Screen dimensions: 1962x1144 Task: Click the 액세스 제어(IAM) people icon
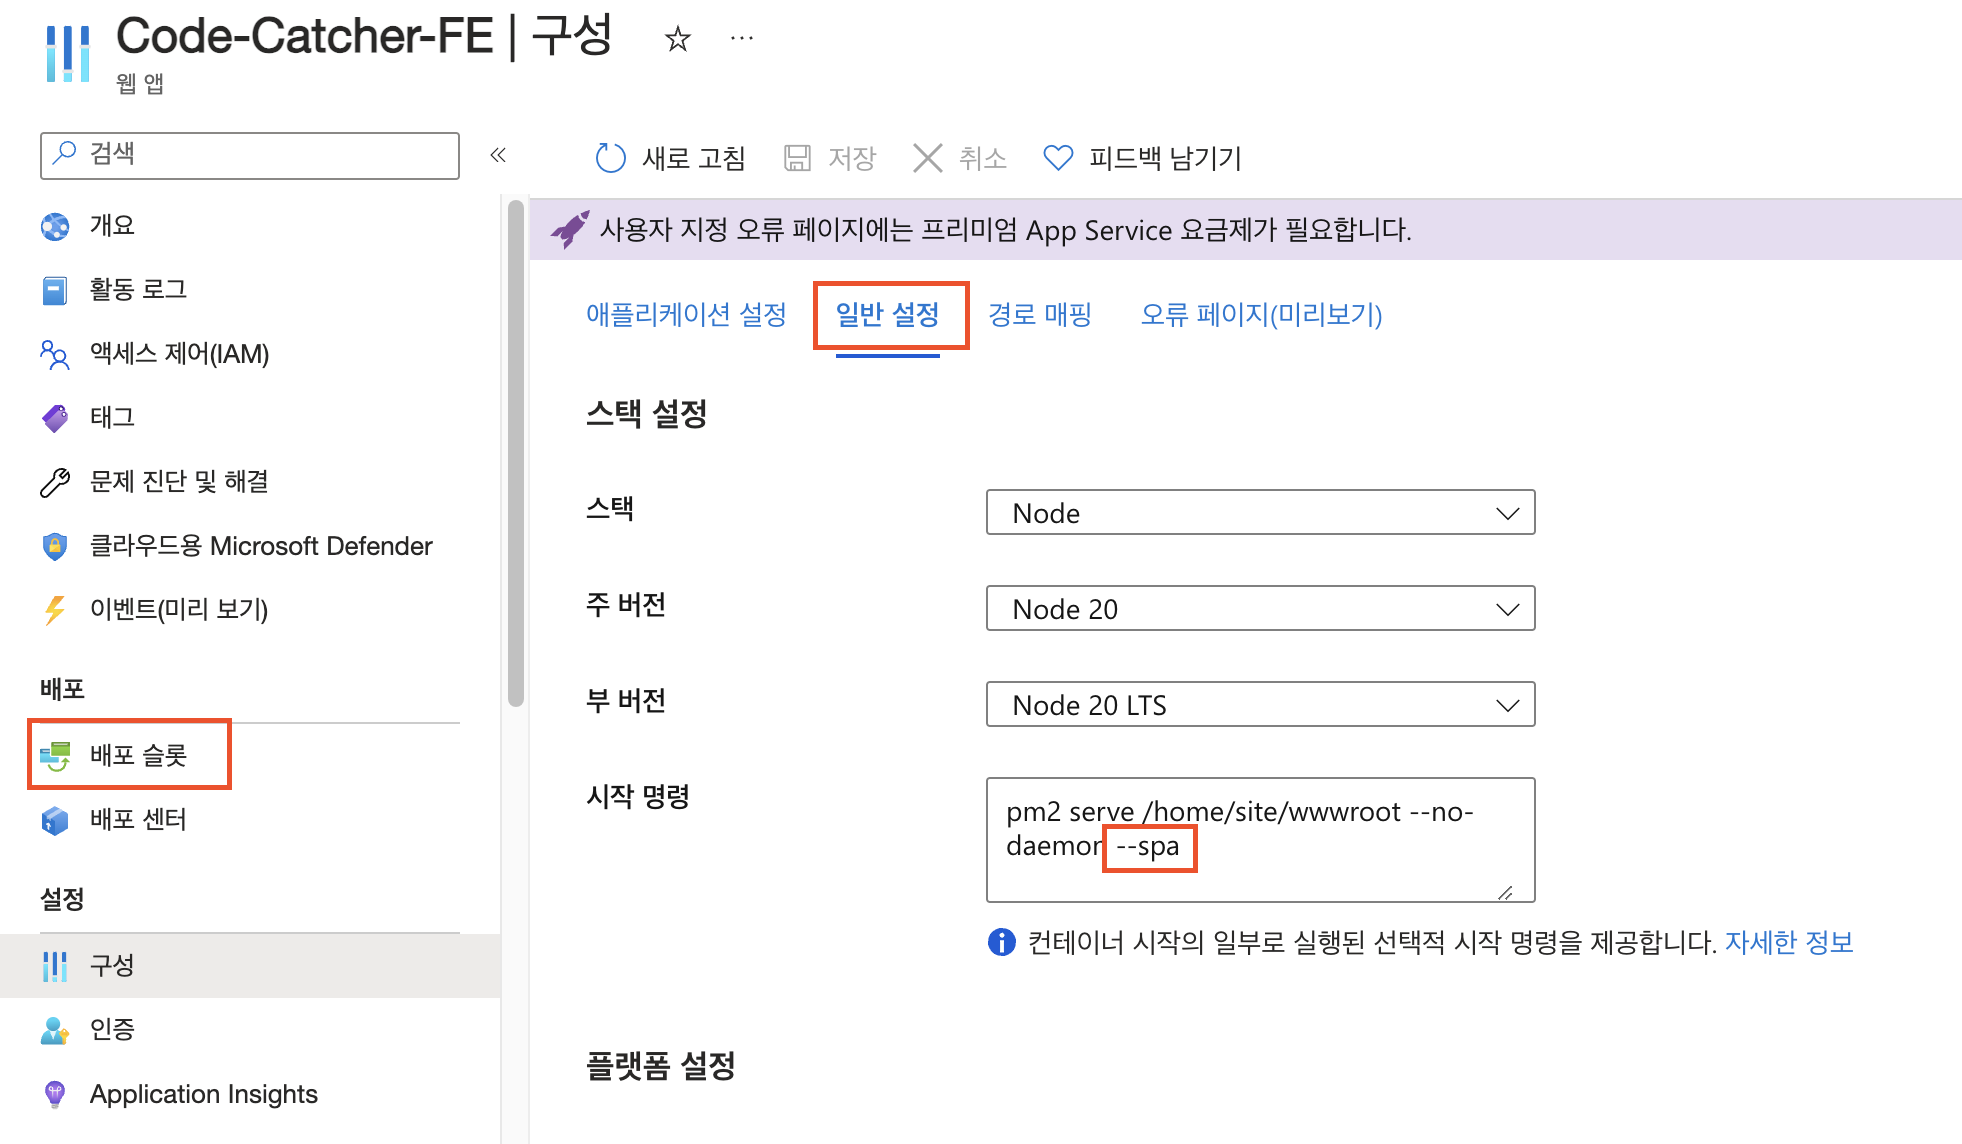point(55,355)
